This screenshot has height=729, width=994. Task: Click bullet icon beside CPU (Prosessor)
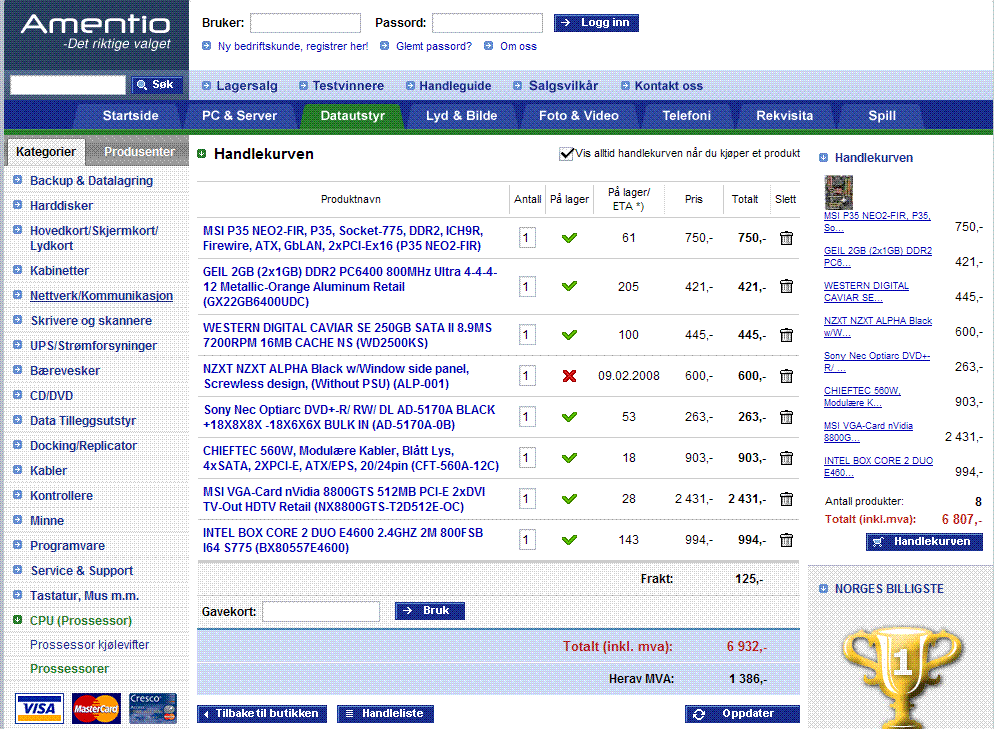click(x=18, y=620)
